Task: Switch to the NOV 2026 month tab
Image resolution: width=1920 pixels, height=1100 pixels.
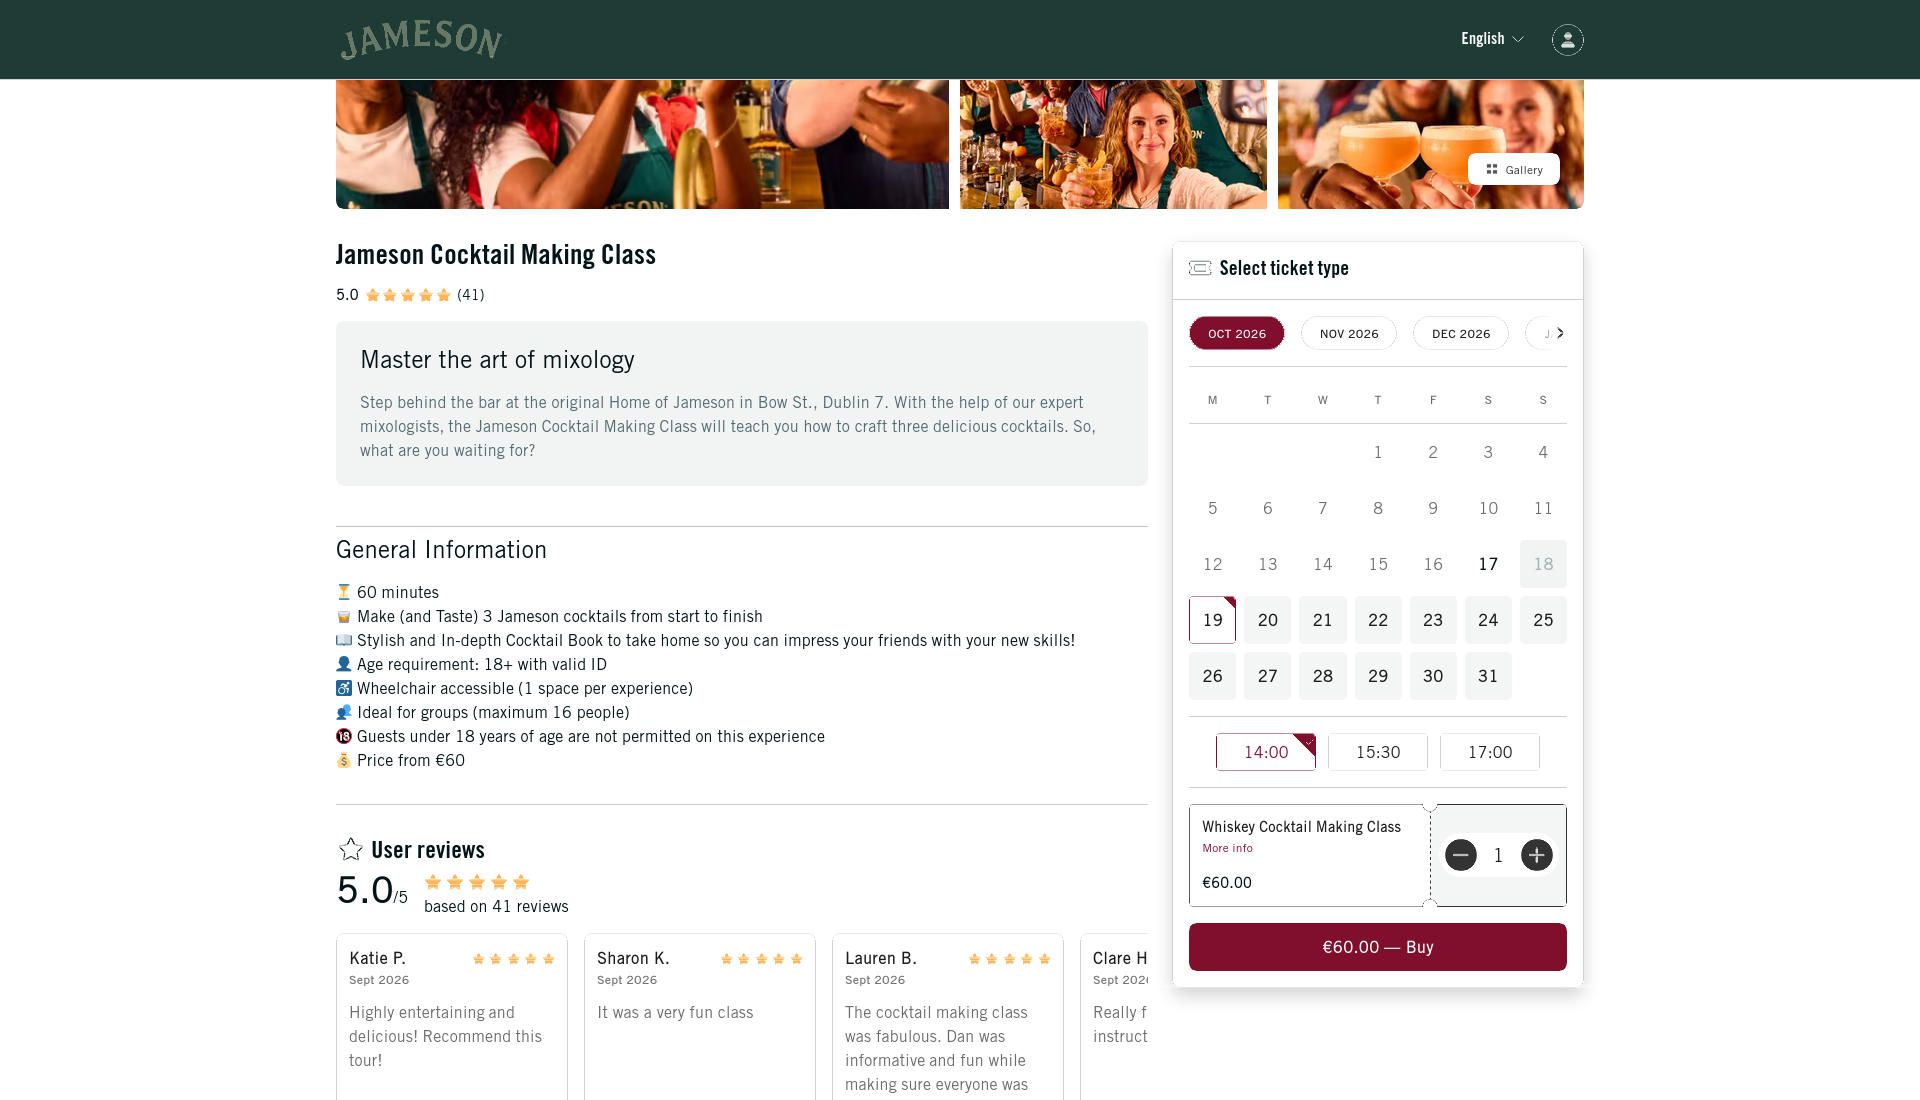Action: pyautogui.click(x=1349, y=333)
